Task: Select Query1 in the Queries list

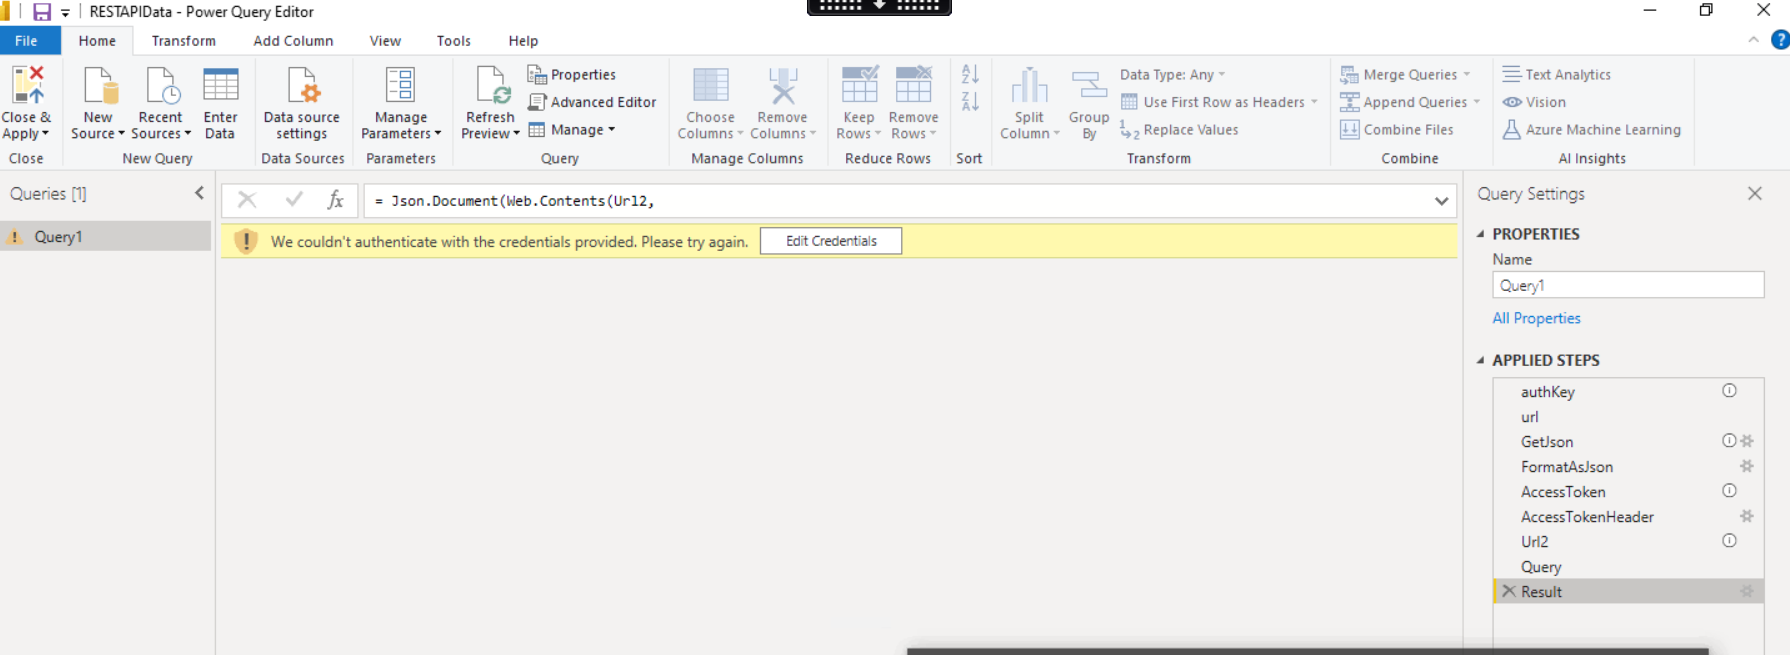Action: pos(106,236)
